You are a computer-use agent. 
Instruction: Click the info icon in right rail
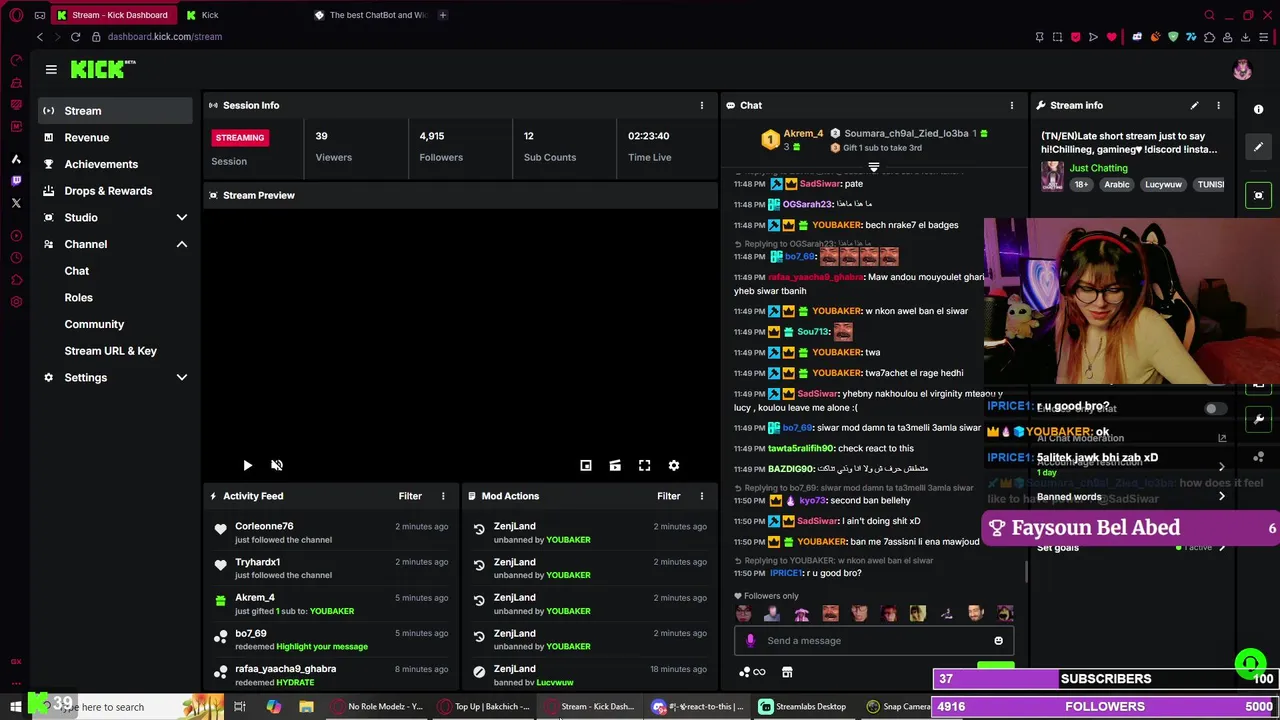1259,109
